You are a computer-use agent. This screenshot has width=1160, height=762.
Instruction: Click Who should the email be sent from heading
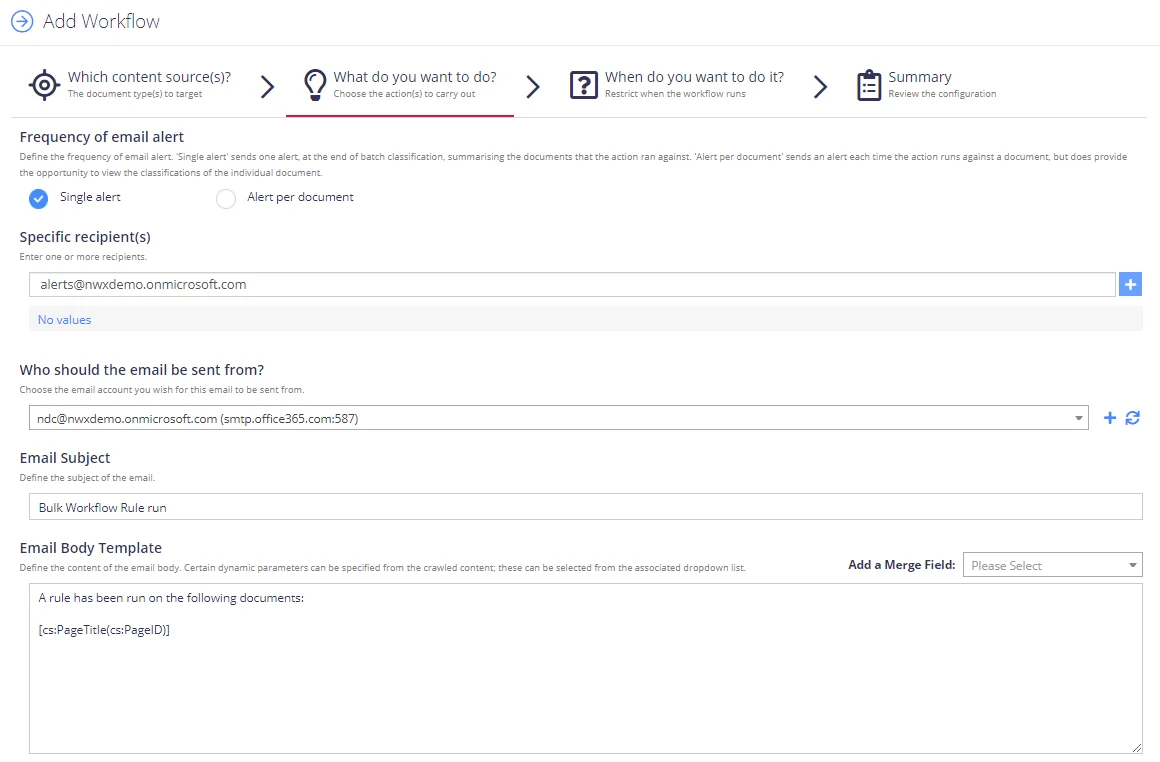141,370
